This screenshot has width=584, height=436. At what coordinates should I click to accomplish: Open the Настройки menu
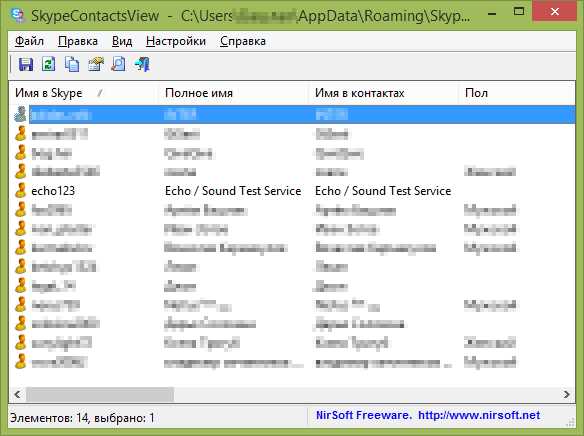pos(176,41)
